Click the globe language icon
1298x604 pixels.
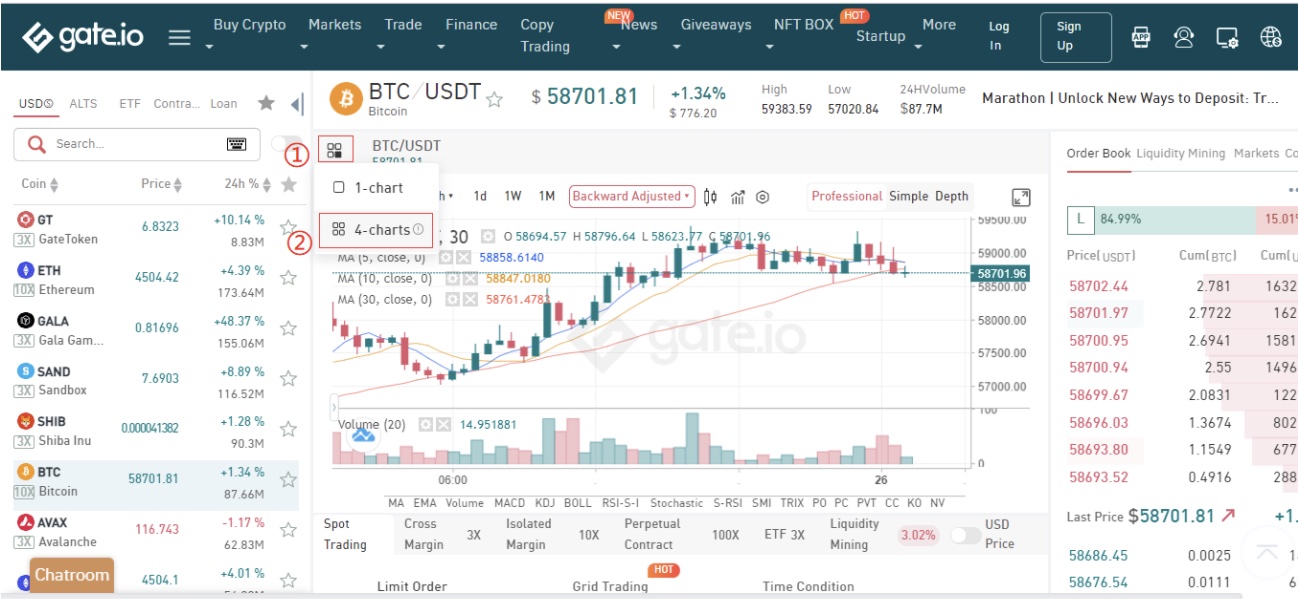point(1271,38)
